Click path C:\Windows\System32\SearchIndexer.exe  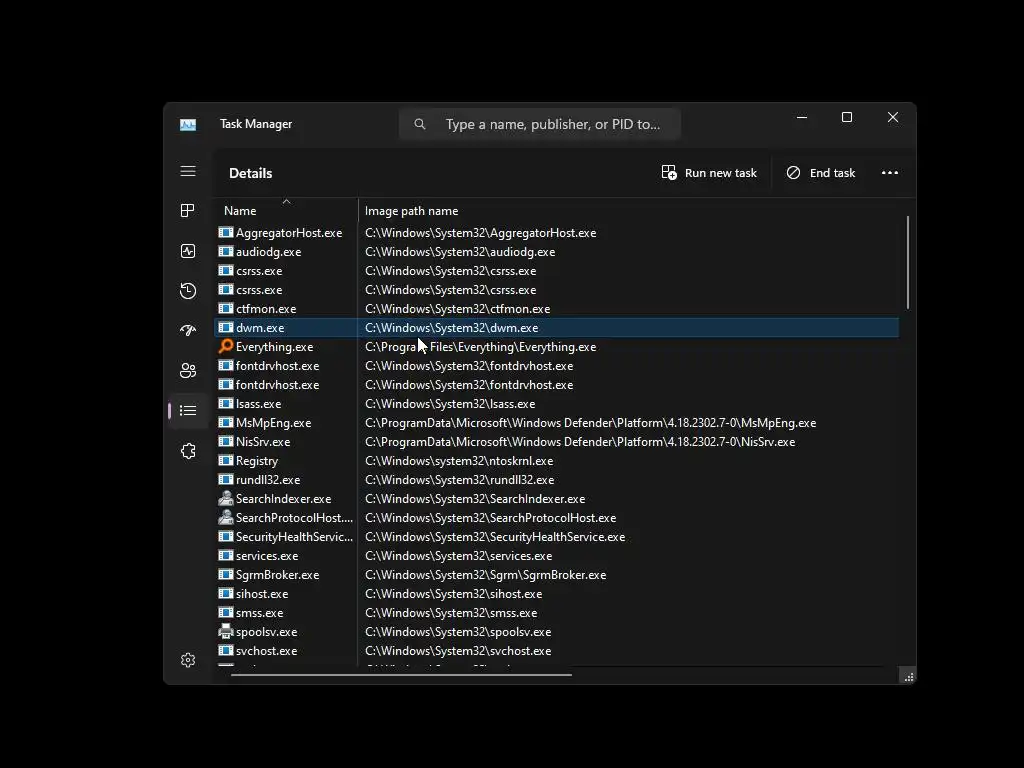coord(475,499)
